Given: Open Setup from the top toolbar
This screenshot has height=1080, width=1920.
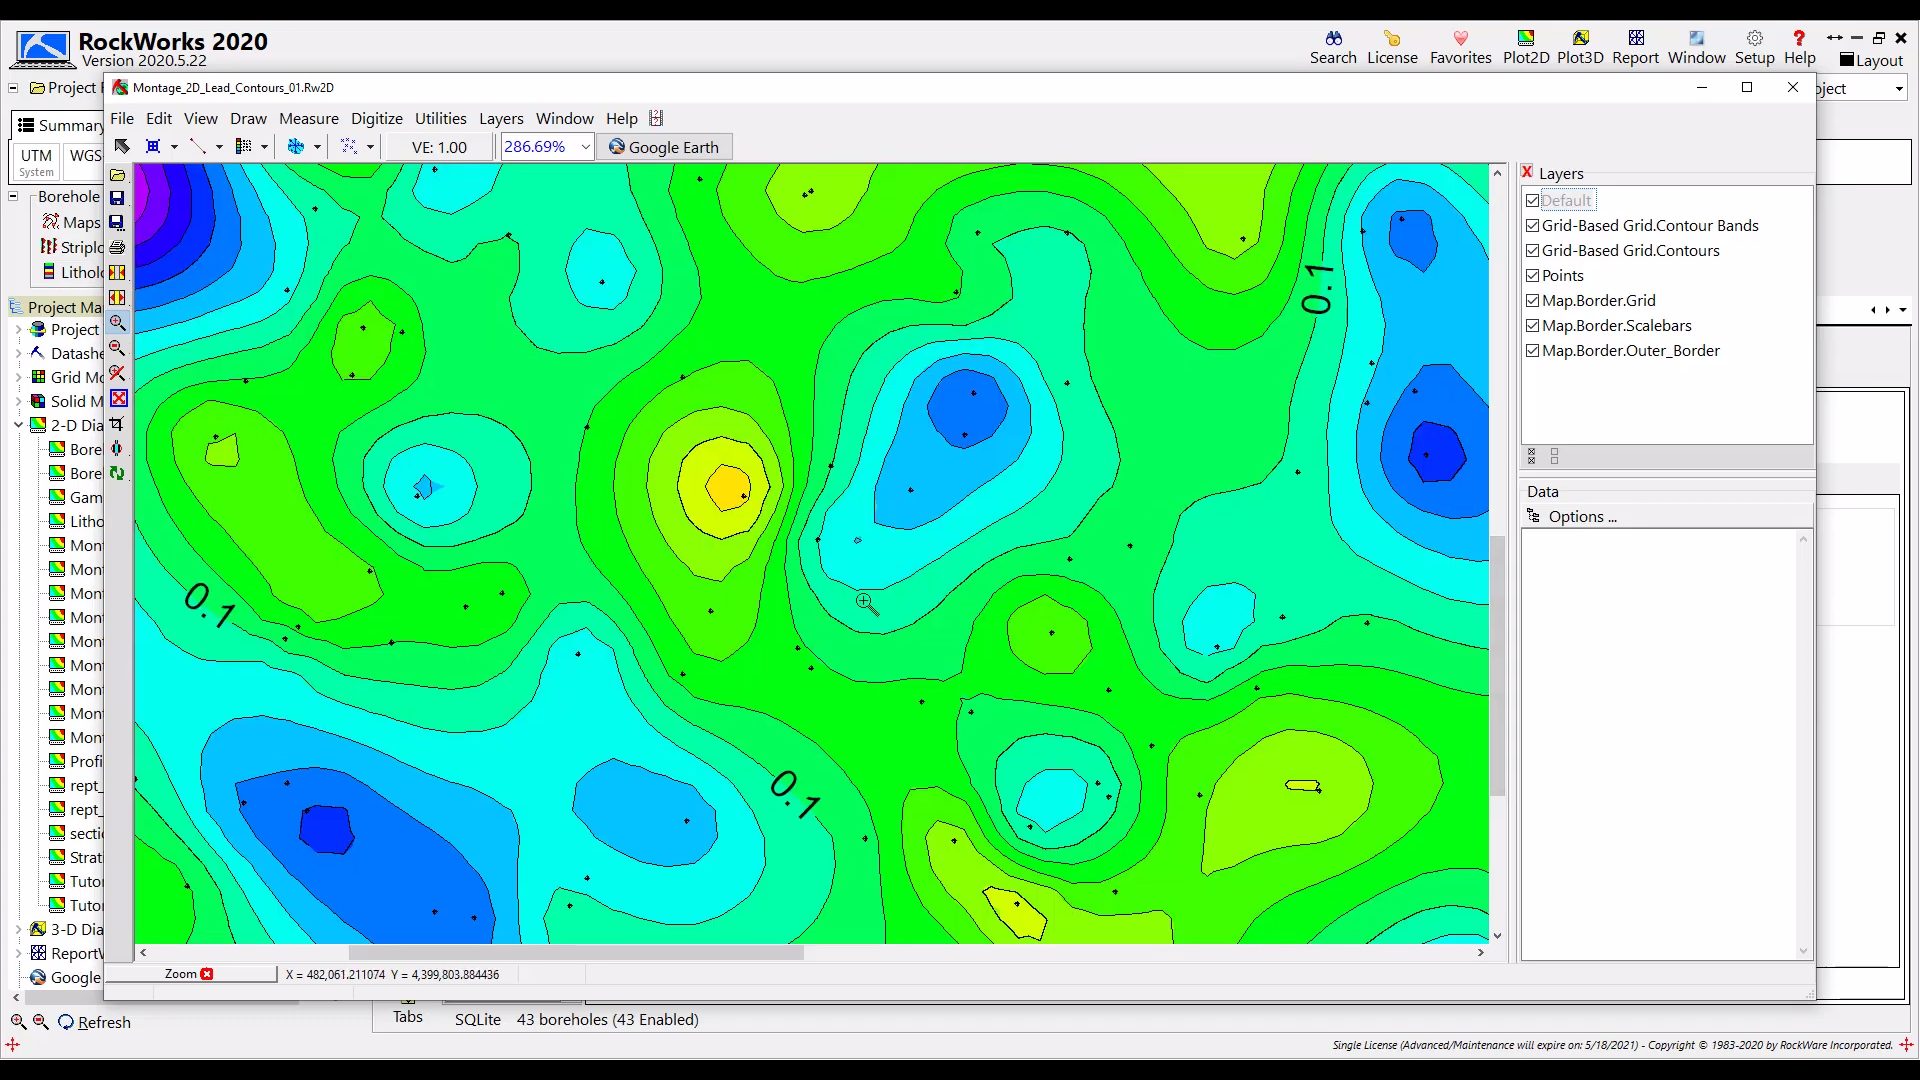Looking at the screenshot, I should click(1754, 47).
